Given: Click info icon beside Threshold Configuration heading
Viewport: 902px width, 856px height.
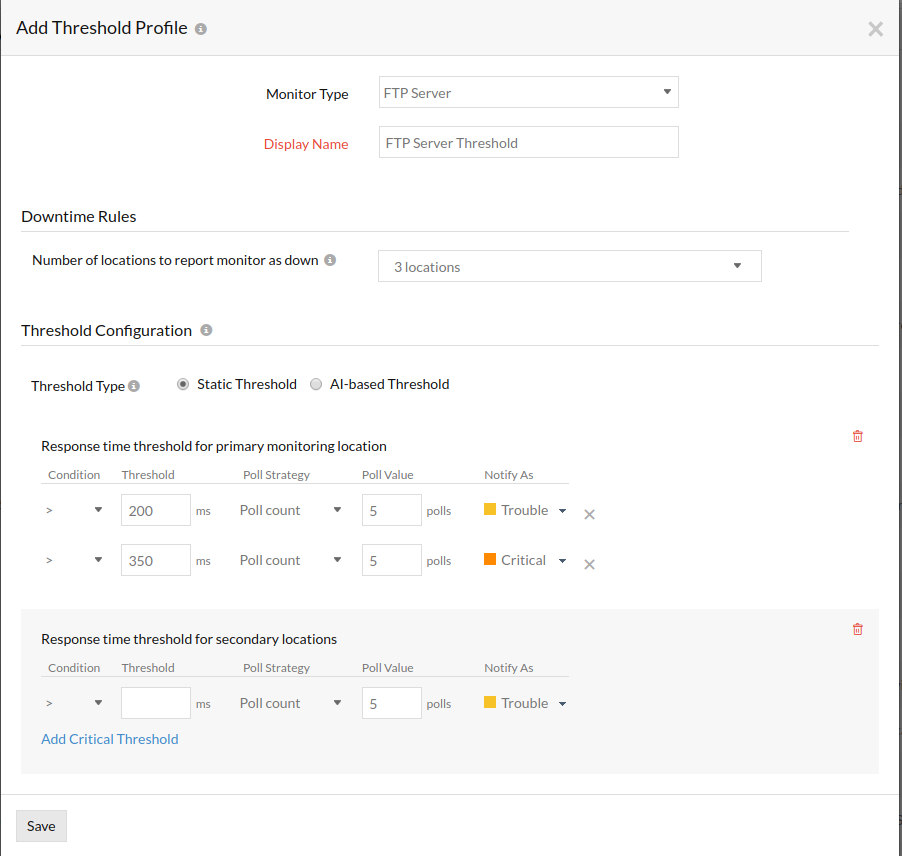Looking at the screenshot, I should pyautogui.click(x=206, y=330).
